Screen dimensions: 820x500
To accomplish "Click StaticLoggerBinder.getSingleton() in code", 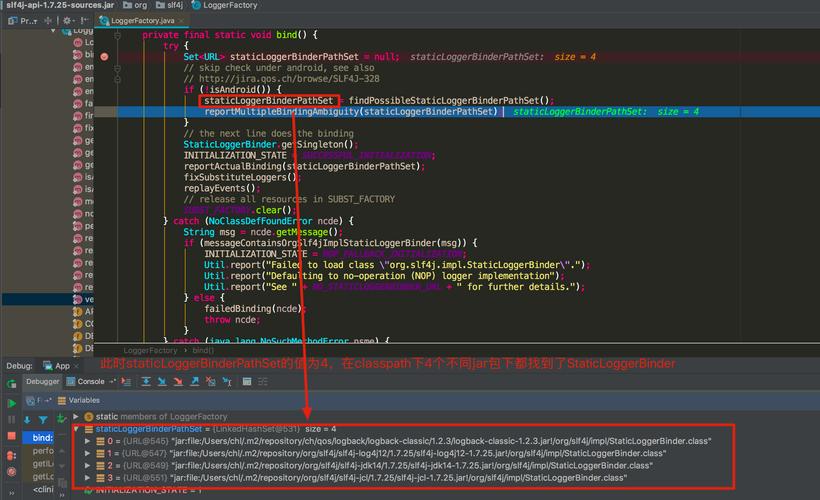I will click(269, 144).
